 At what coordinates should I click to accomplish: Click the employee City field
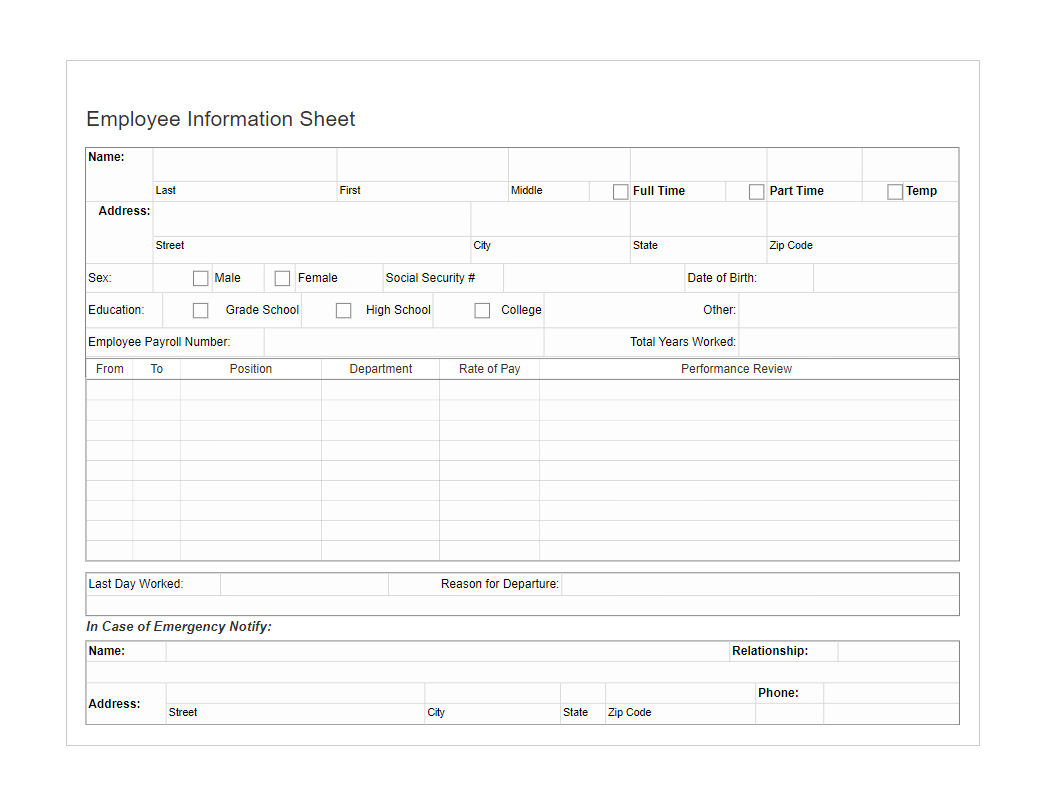point(550,220)
